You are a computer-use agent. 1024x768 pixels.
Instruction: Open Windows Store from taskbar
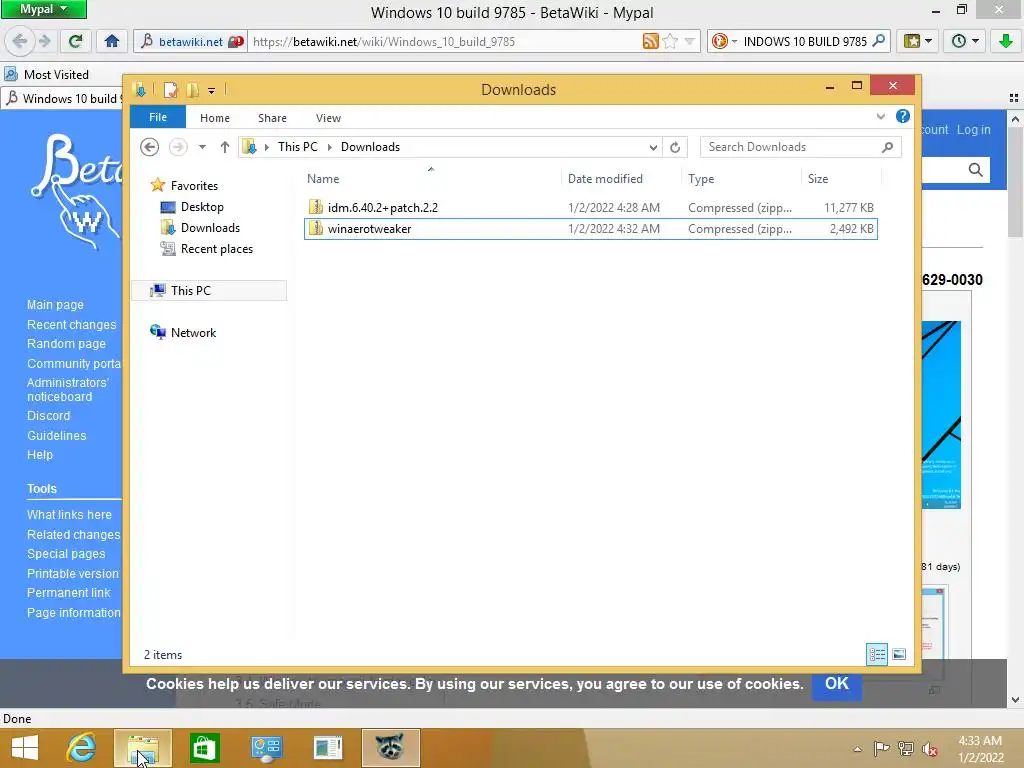pyautogui.click(x=204, y=748)
